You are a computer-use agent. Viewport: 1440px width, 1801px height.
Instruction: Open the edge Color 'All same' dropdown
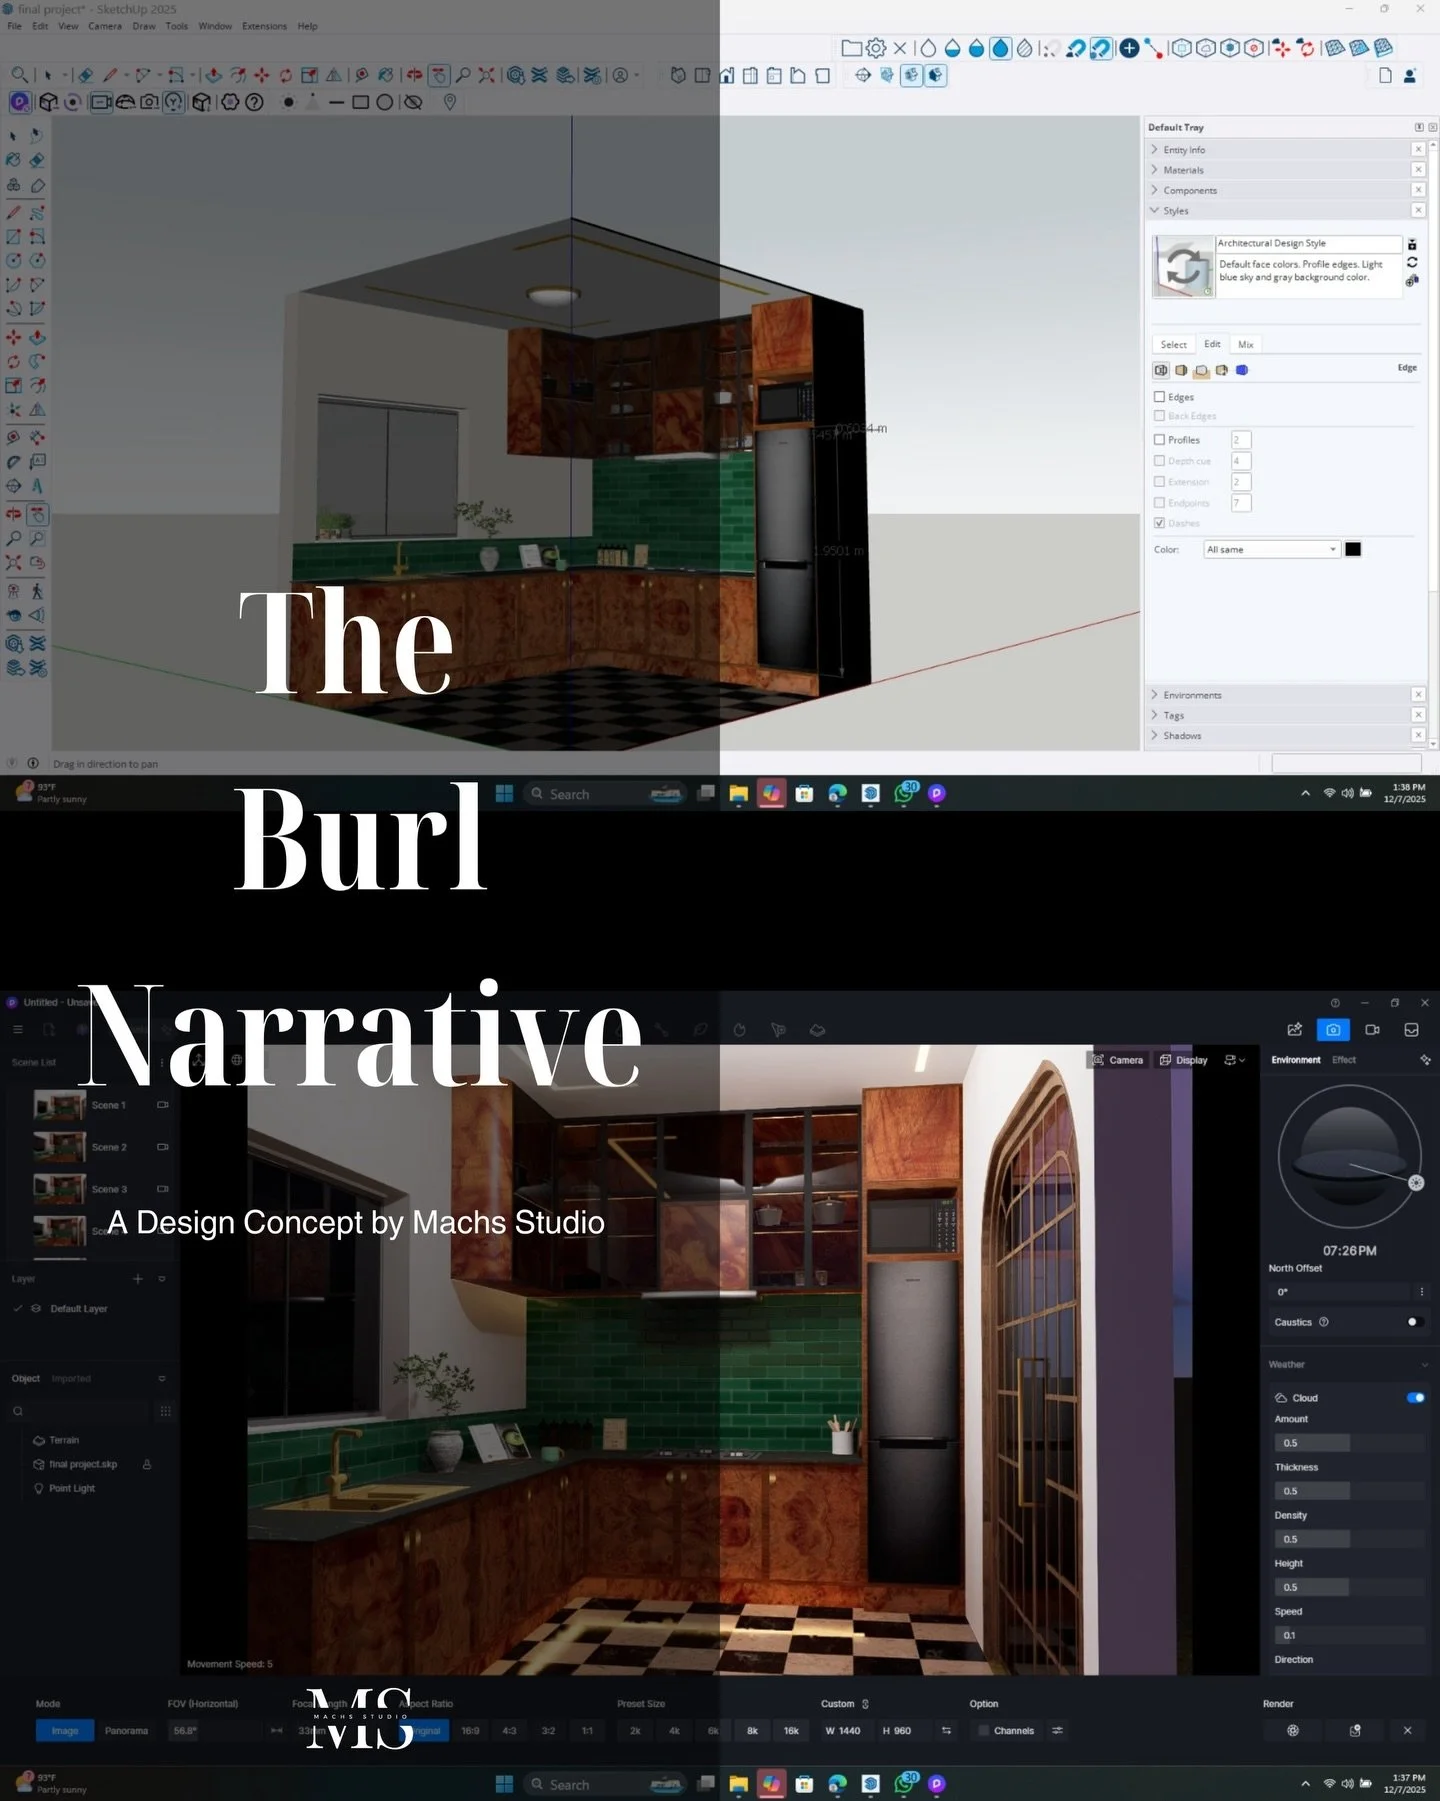1271,549
